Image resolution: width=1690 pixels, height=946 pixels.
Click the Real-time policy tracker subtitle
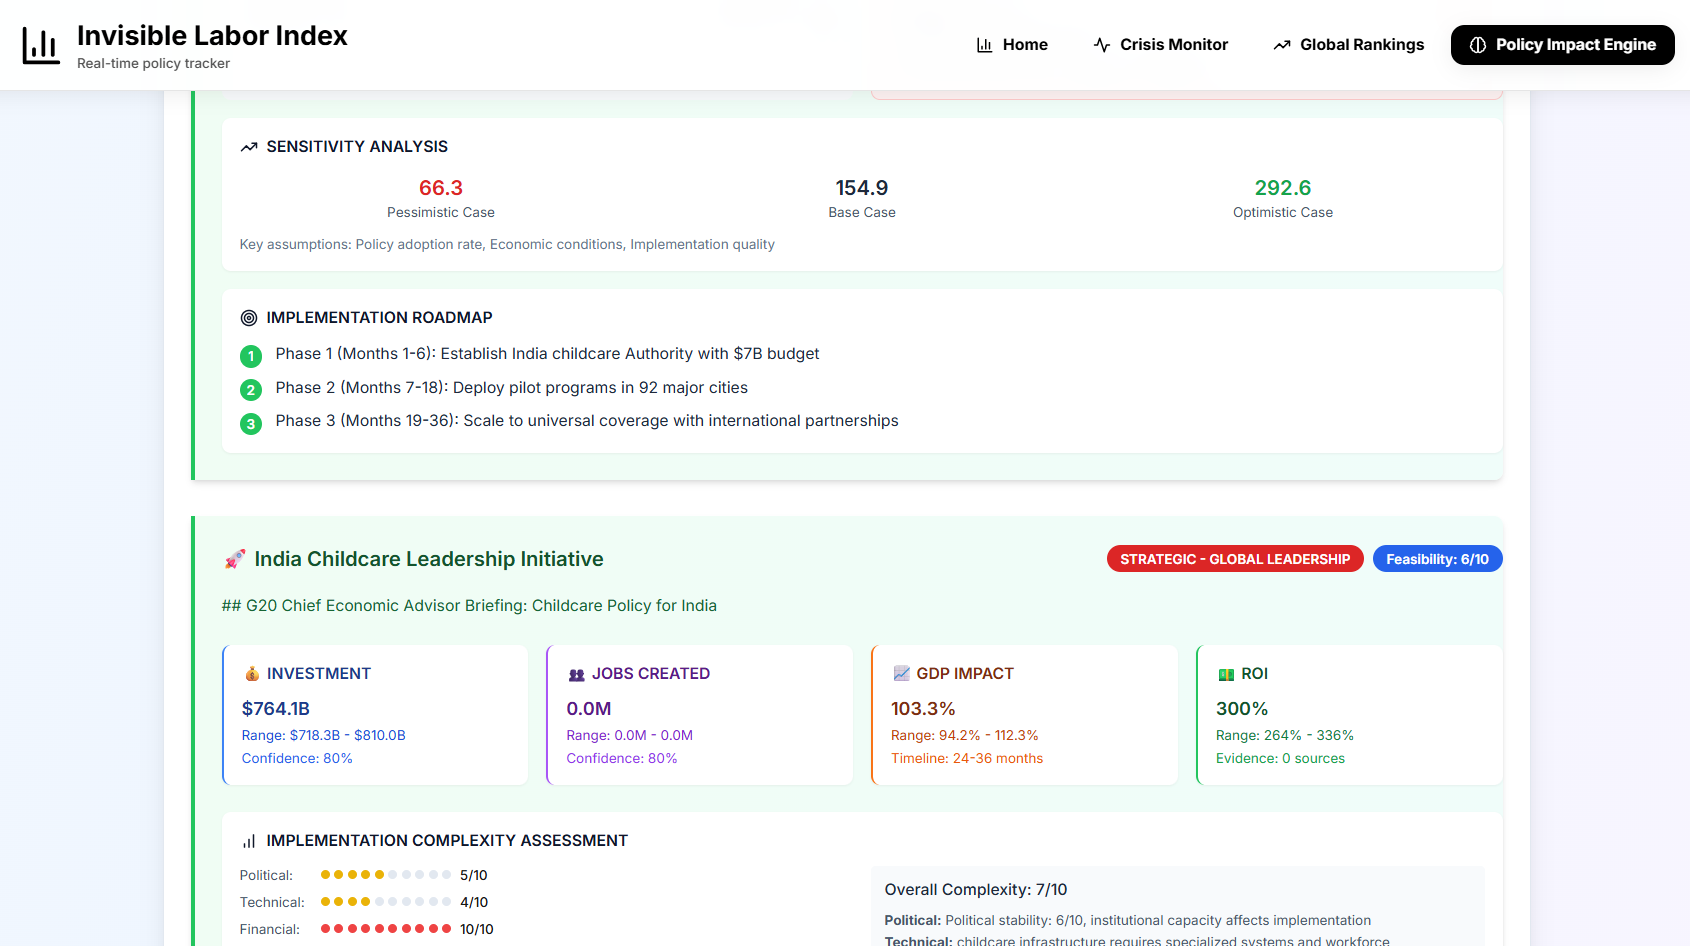click(x=153, y=64)
